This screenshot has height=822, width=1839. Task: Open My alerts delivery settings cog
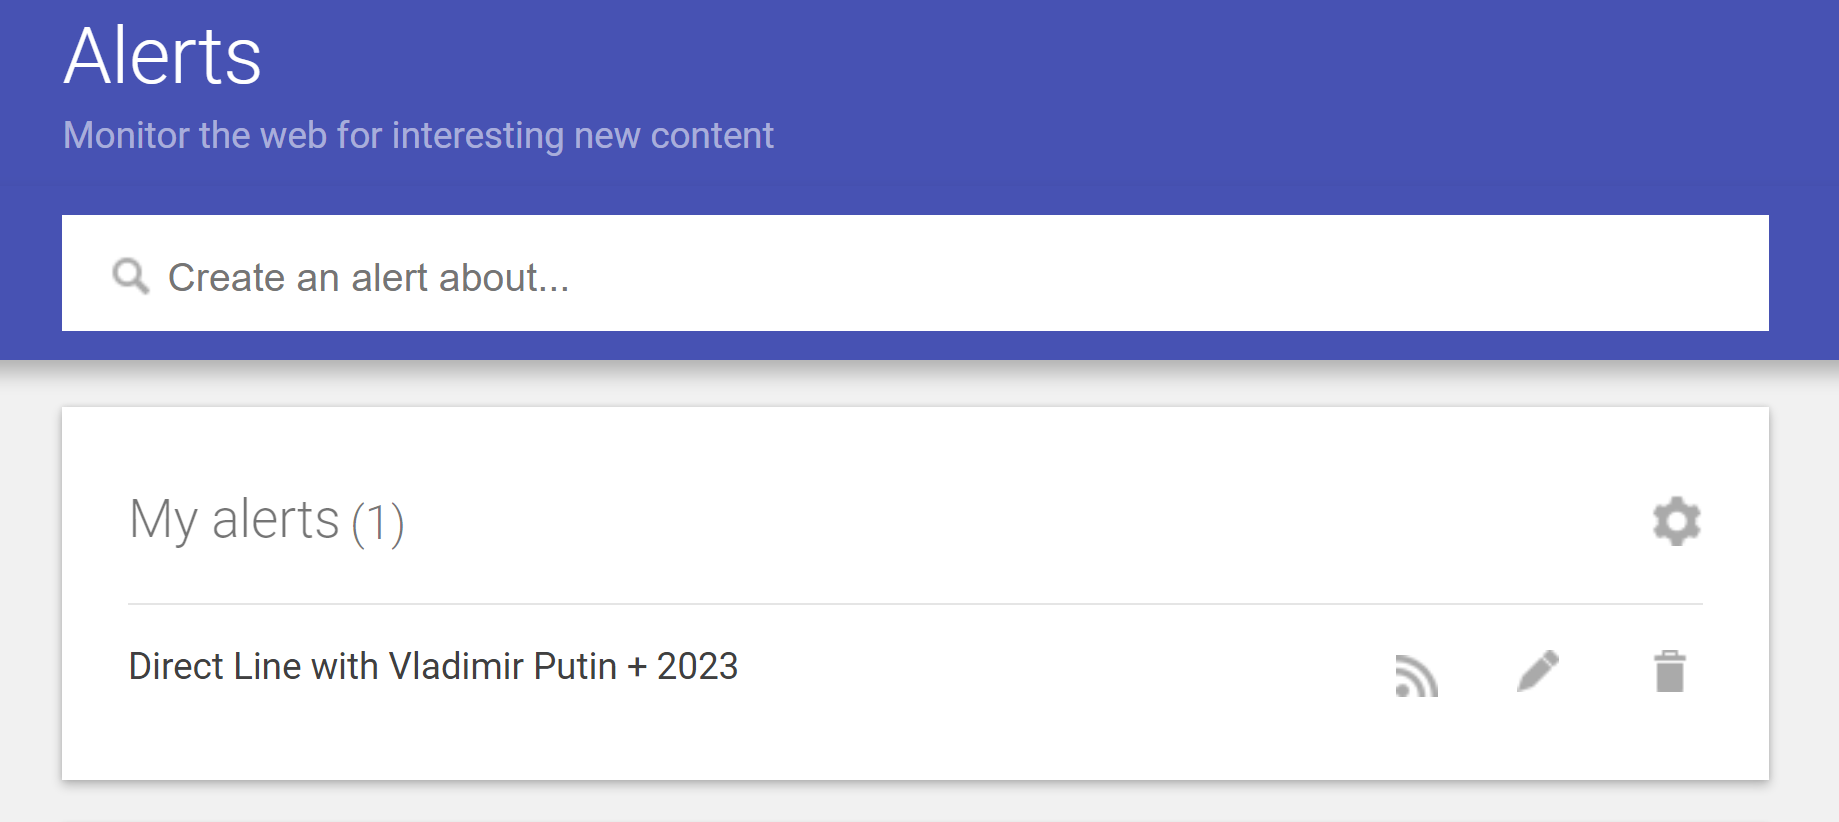tap(1676, 521)
